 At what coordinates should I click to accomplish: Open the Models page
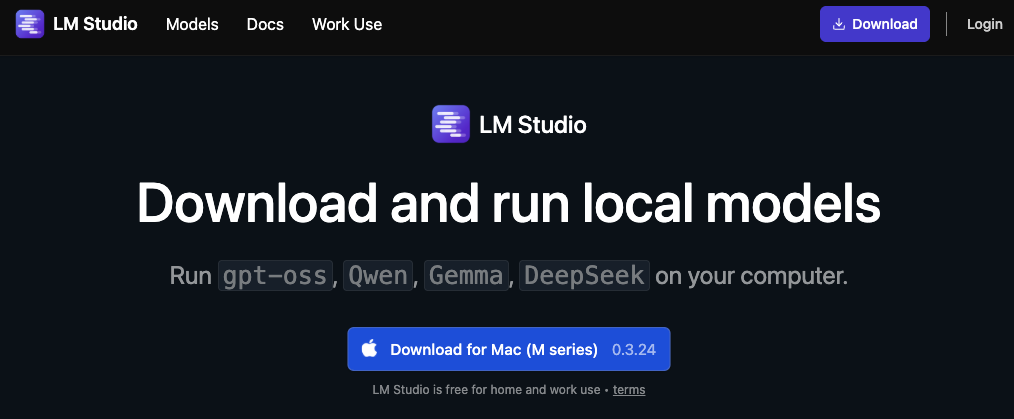pos(192,25)
